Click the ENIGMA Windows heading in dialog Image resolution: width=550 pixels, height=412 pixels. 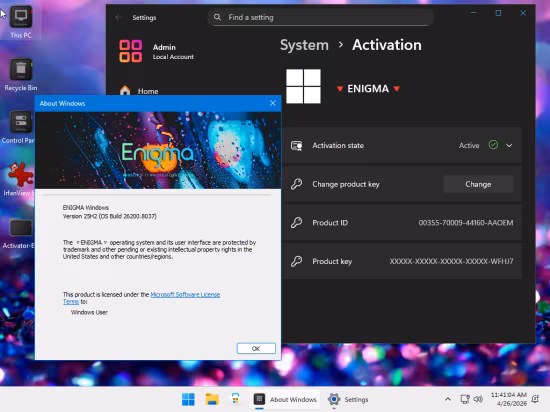[86, 208]
